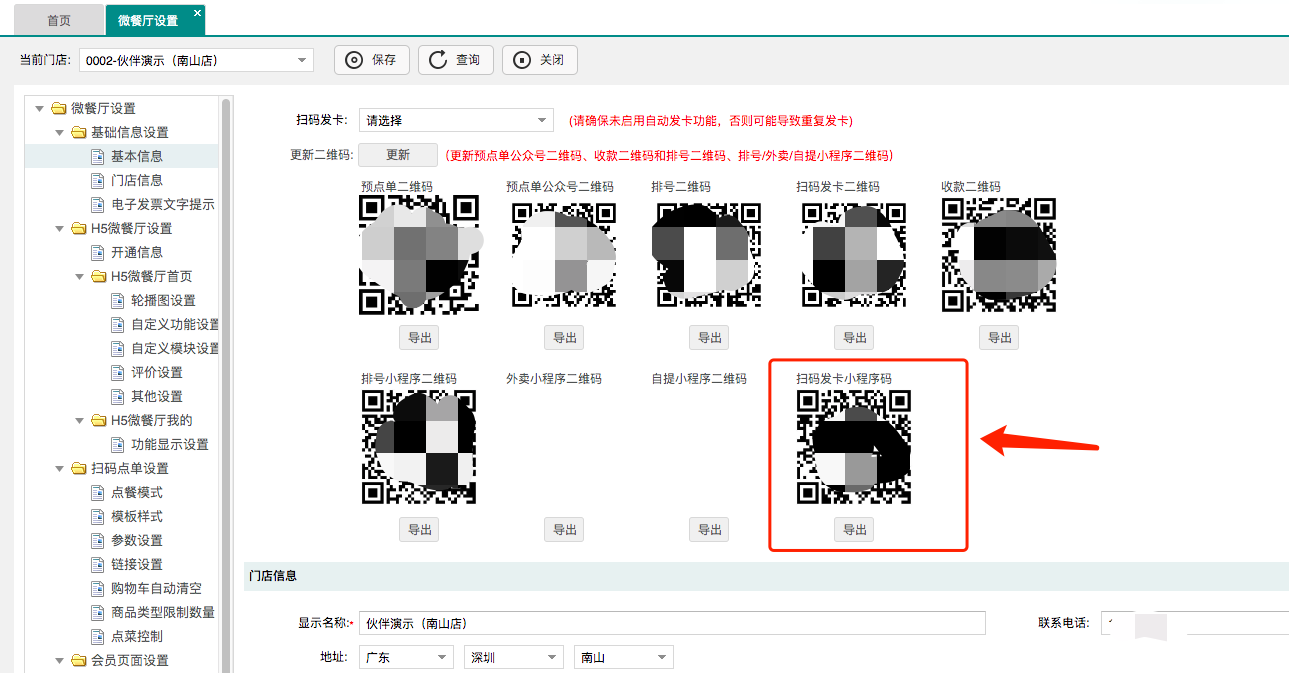Viewport: 1289px width, 673px height.
Task: Collapse the 扫码点单设置 folder arrow
Action: [x=59, y=468]
